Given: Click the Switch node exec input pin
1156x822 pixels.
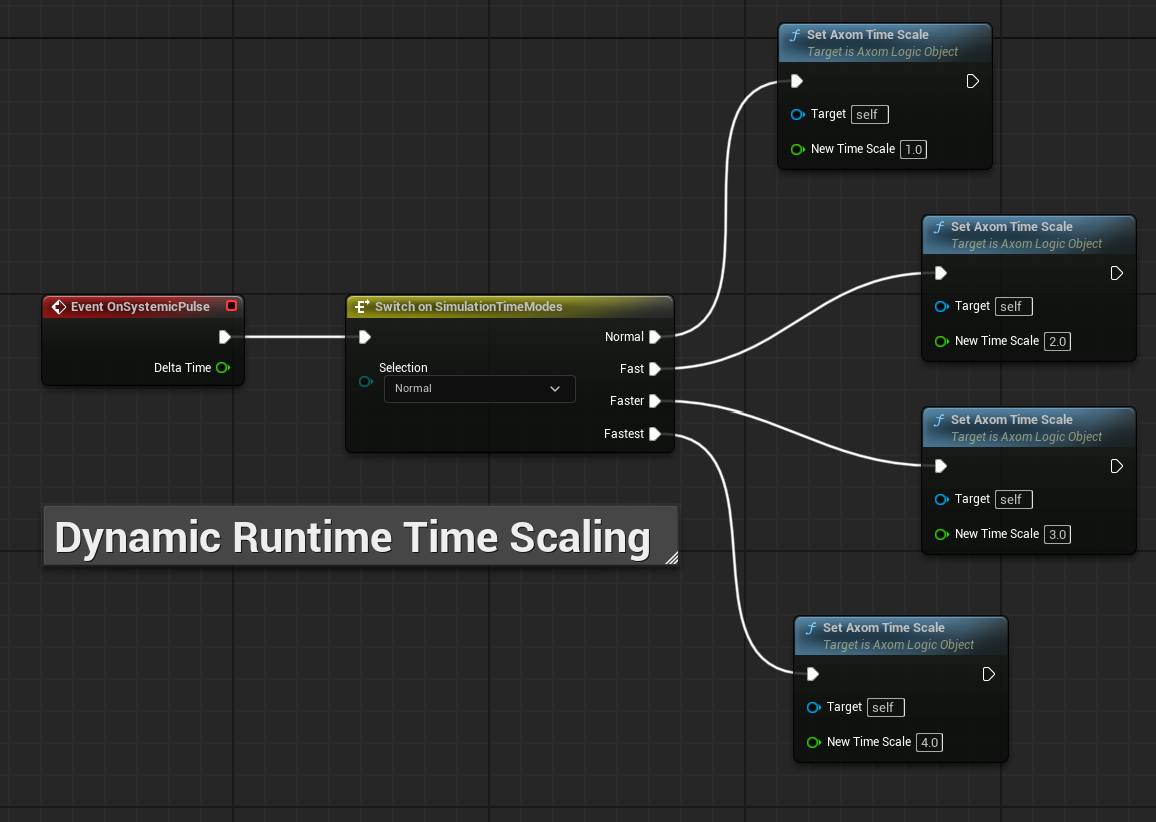Looking at the screenshot, I should [x=364, y=337].
